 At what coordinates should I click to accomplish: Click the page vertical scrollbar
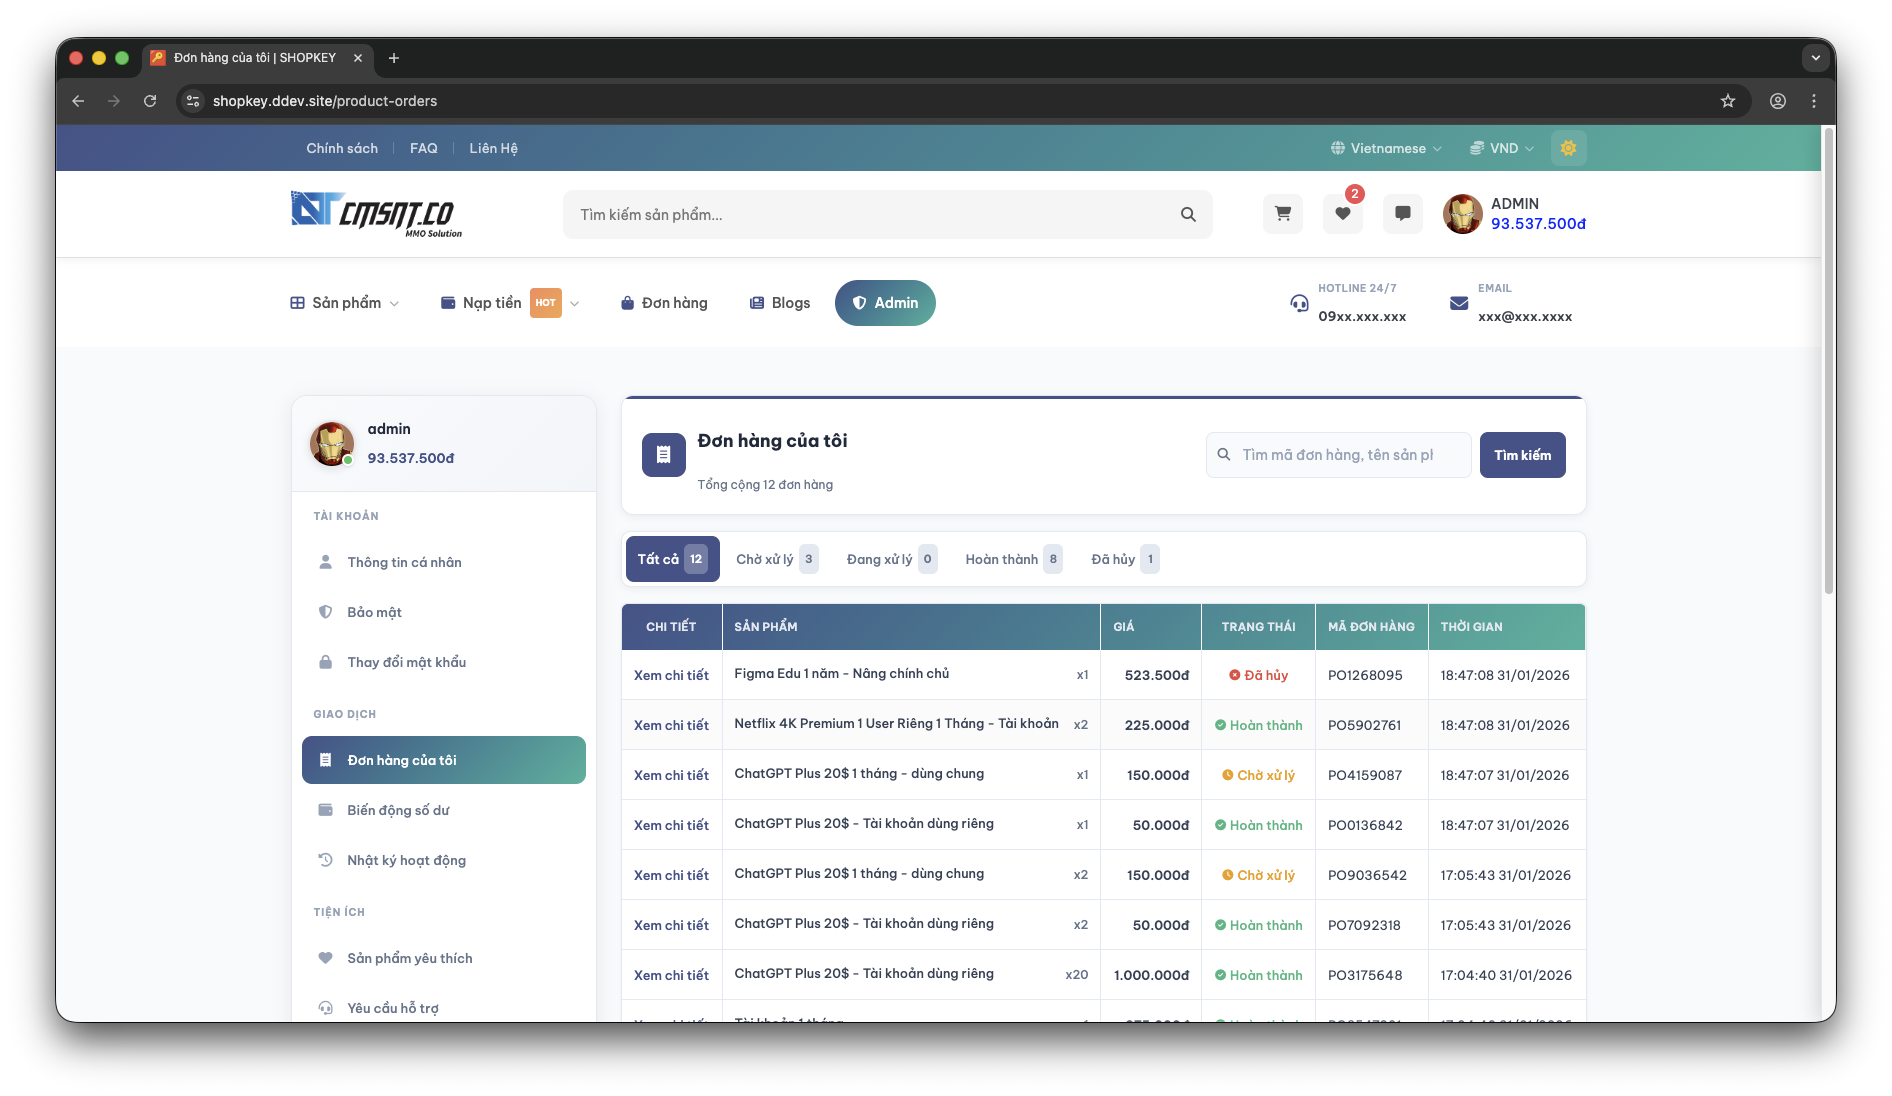point(1828,360)
